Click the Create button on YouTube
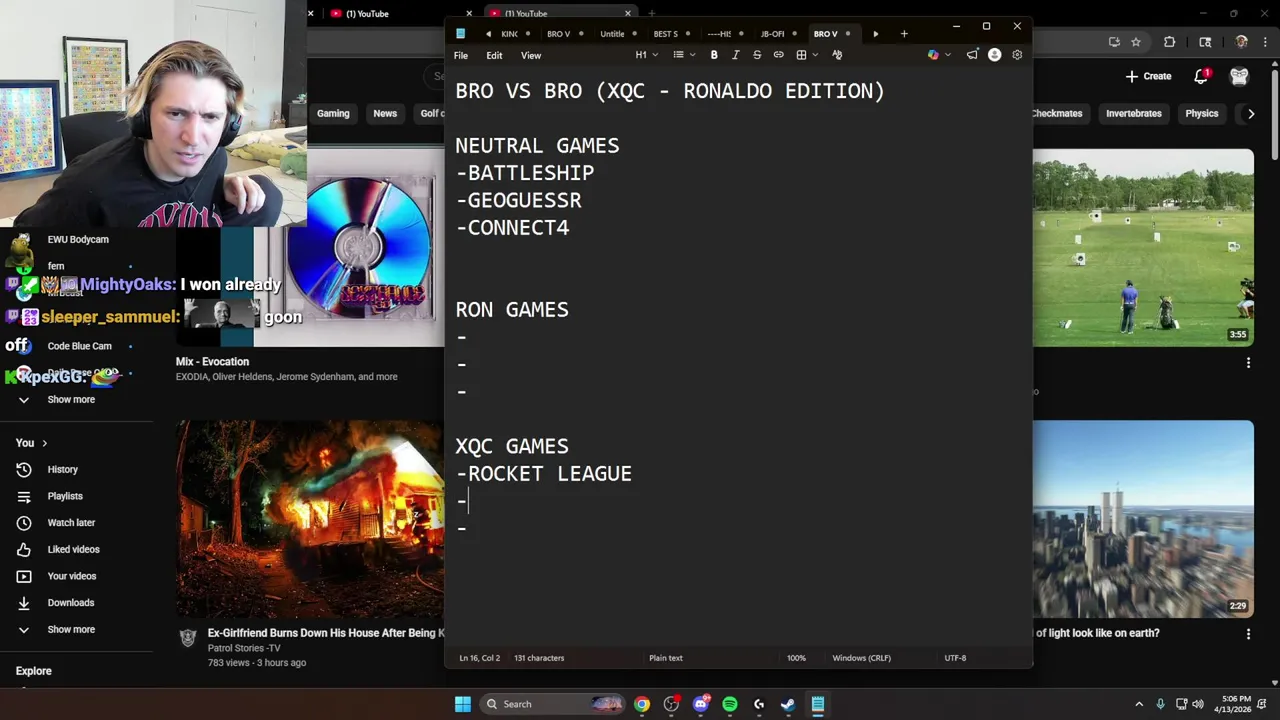This screenshot has width=1280, height=720. point(1148,76)
